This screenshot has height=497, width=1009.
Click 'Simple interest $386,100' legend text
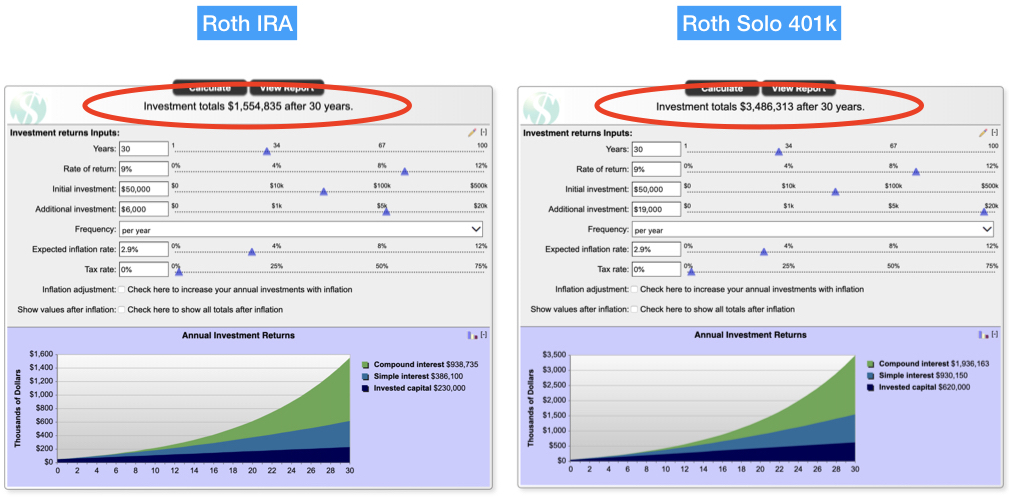click(418, 376)
